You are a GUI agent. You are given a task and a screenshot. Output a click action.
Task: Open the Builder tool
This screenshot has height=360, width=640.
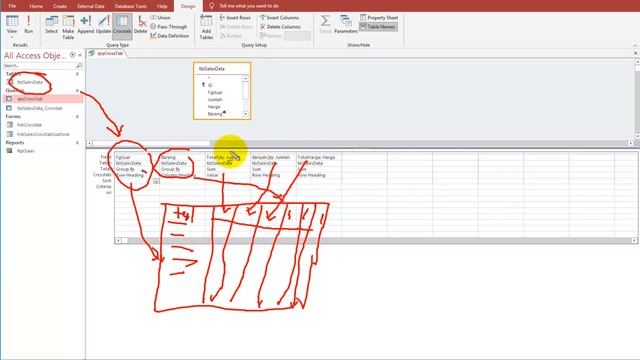(x=231, y=36)
